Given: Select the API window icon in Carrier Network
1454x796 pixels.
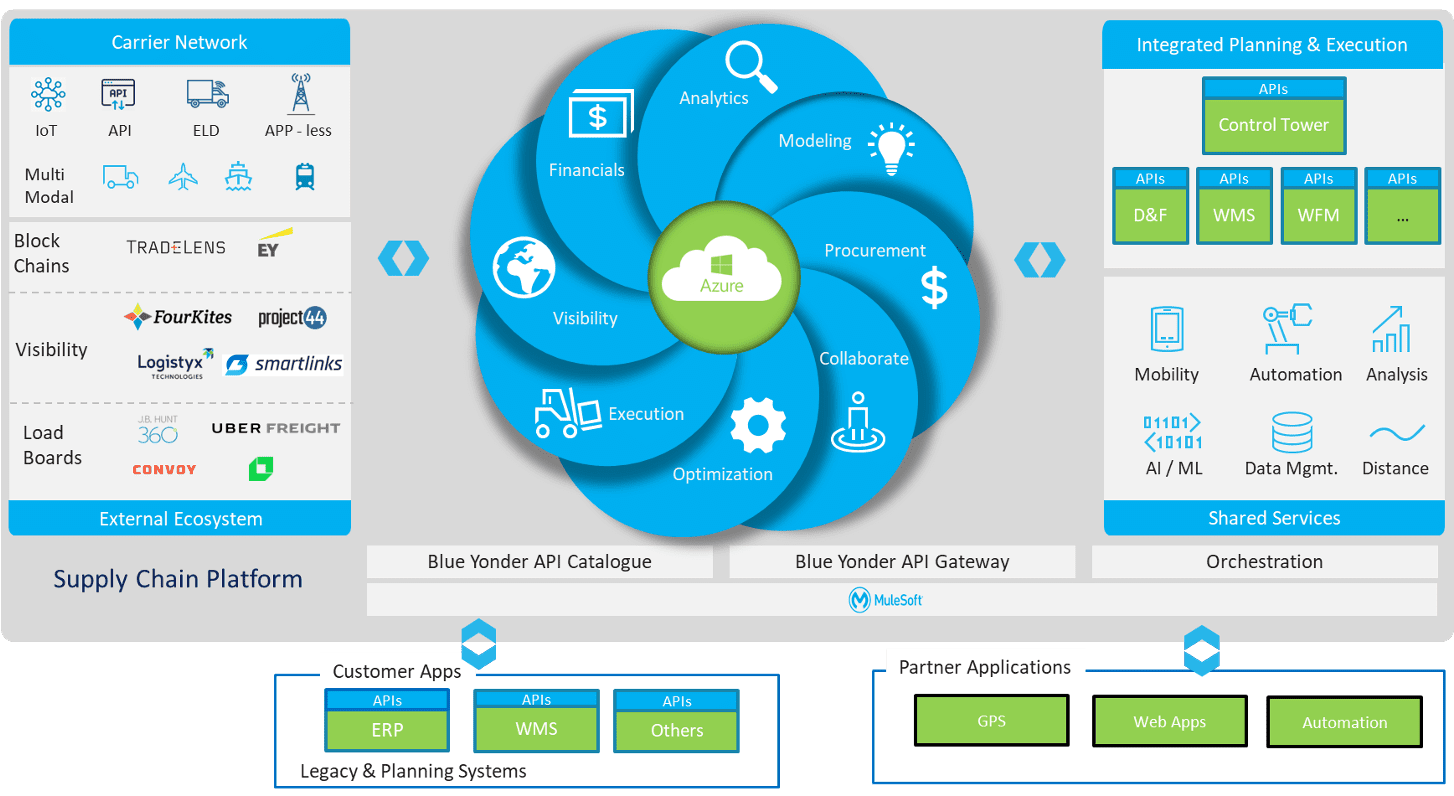Looking at the screenshot, I should coord(118,95).
